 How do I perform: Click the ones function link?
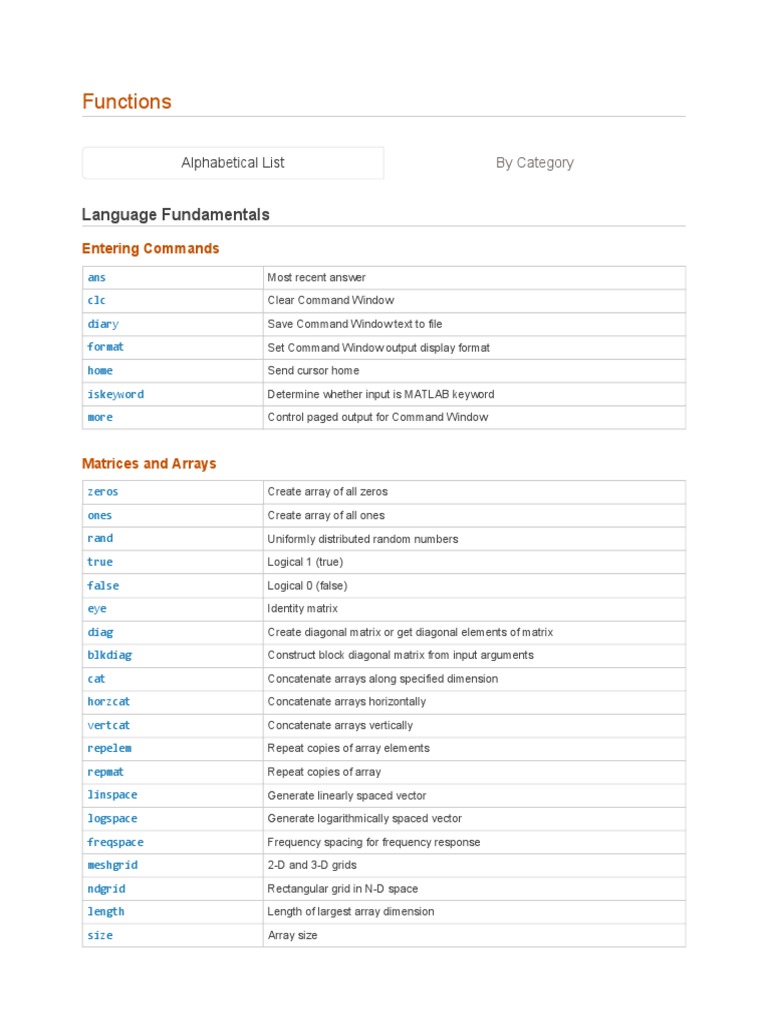[99, 516]
